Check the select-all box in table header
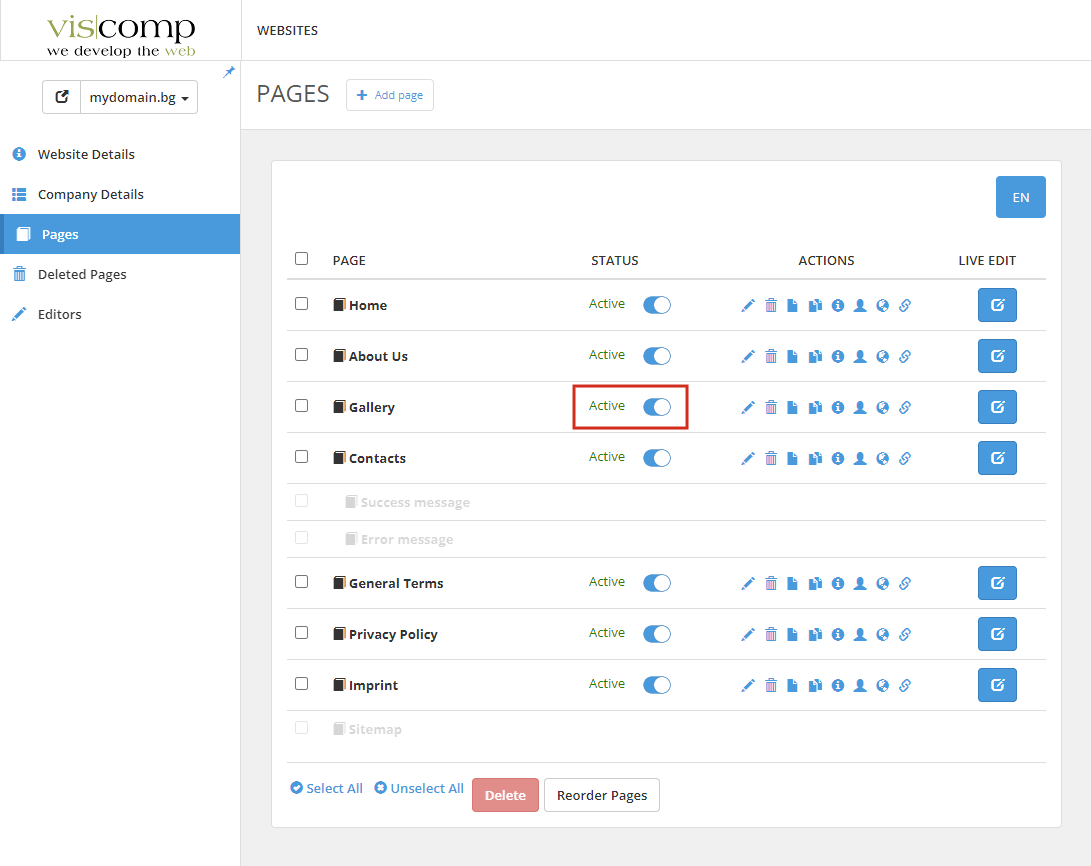 point(302,259)
